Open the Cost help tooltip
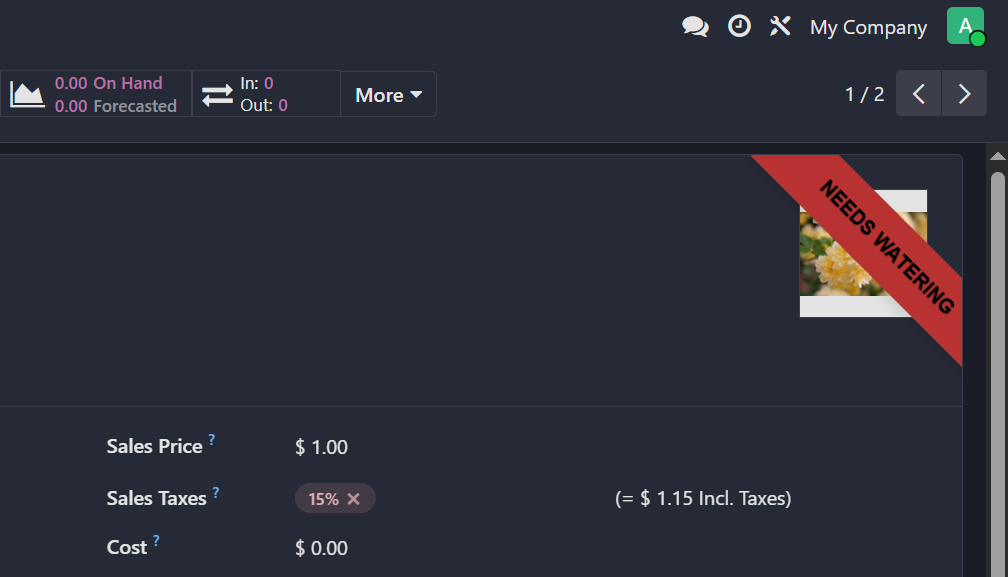This screenshot has height=577, width=1008. coord(156,541)
